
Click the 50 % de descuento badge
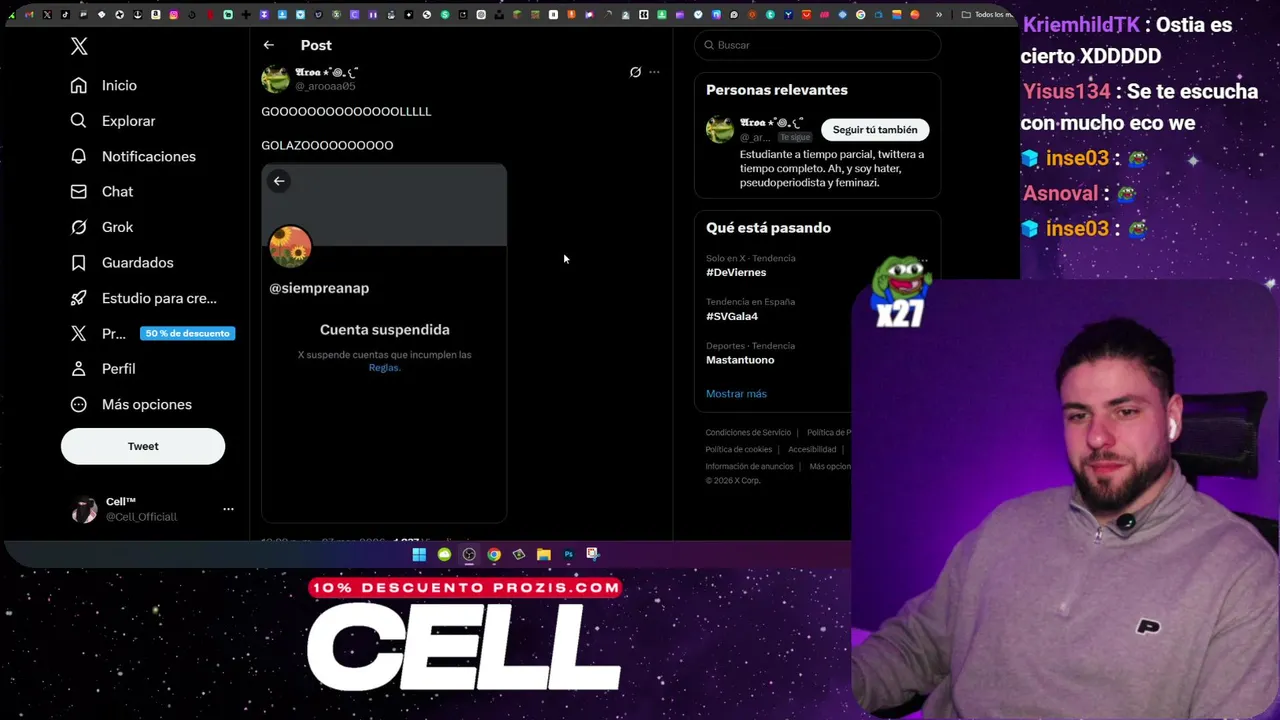187,333
